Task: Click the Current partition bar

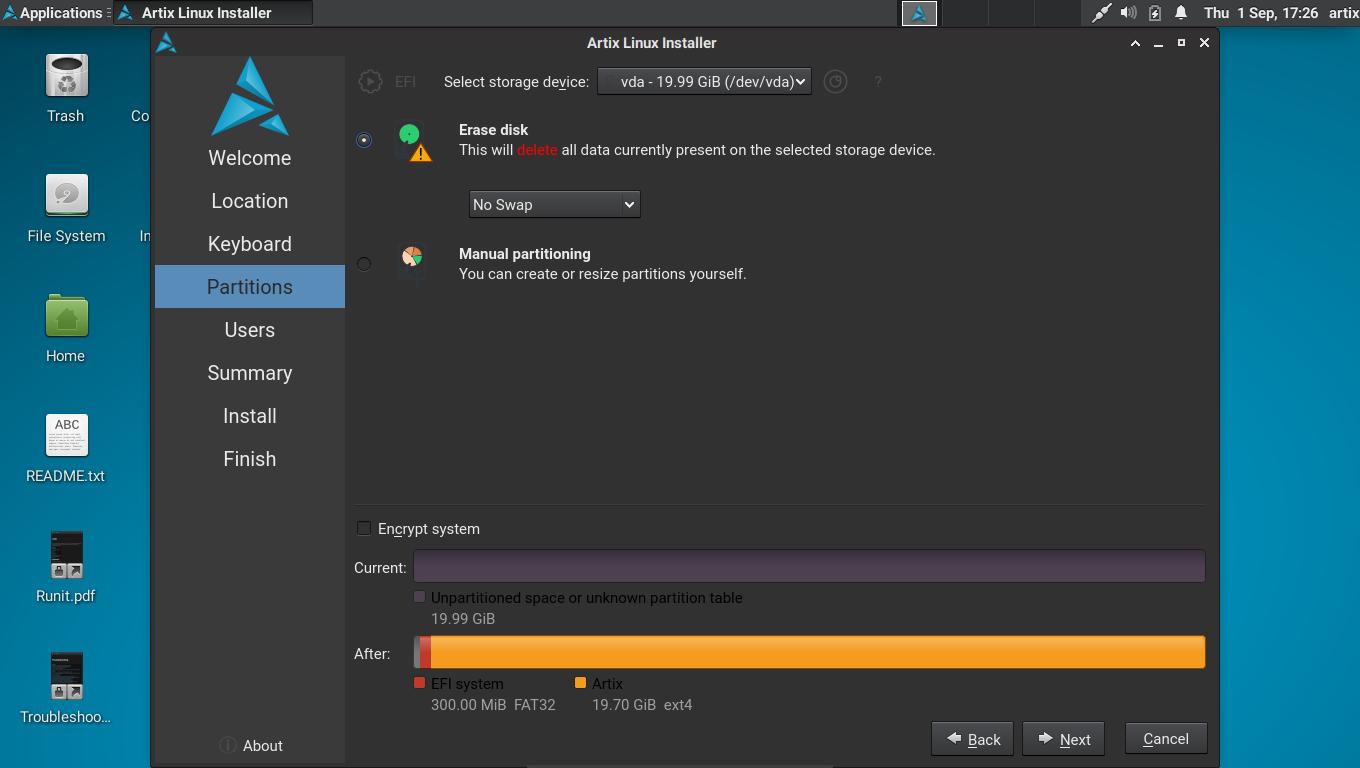Action: tap(809, 567)
